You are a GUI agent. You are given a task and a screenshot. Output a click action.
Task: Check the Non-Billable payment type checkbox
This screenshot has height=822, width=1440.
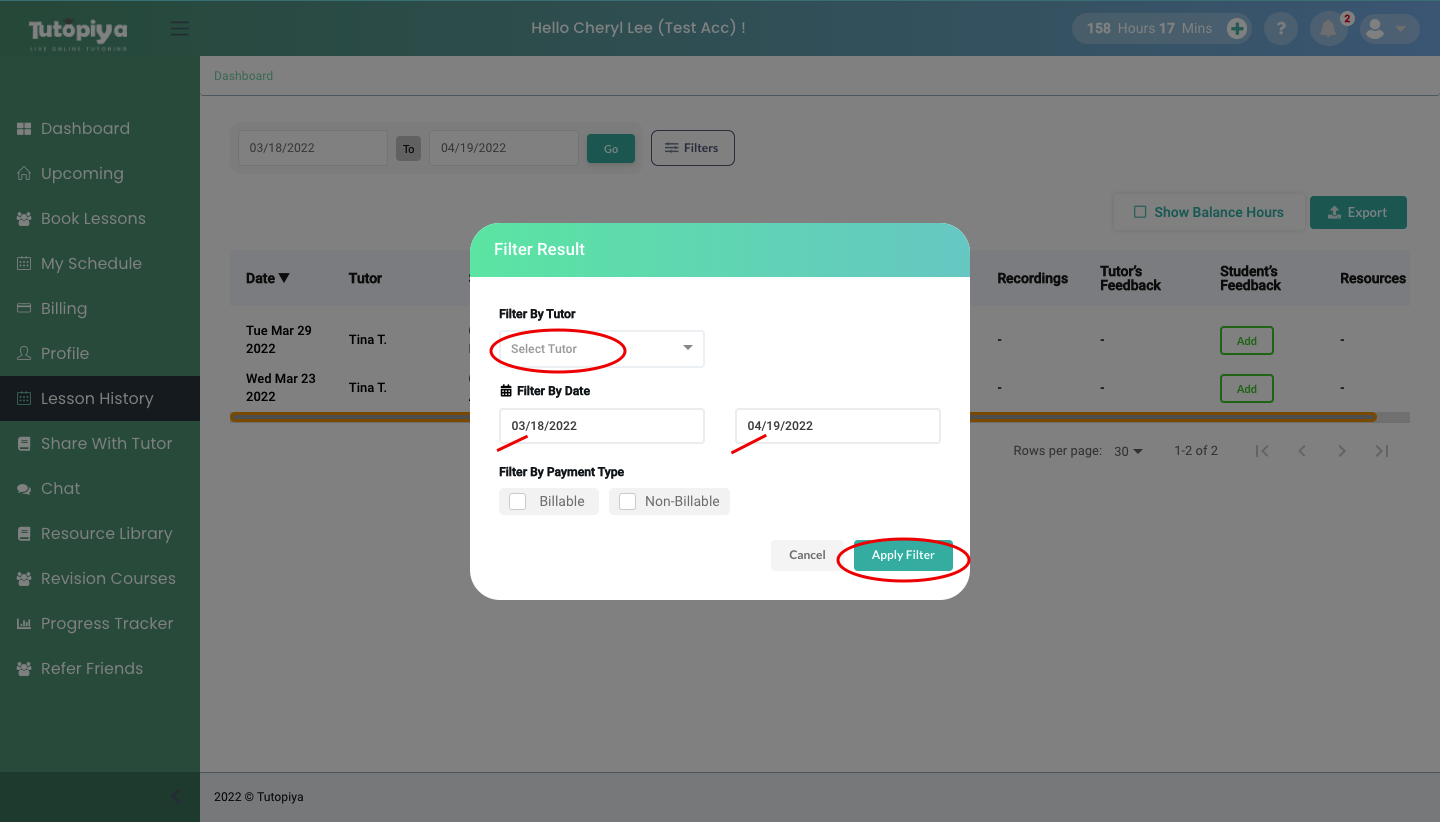[x=628, y=502]
